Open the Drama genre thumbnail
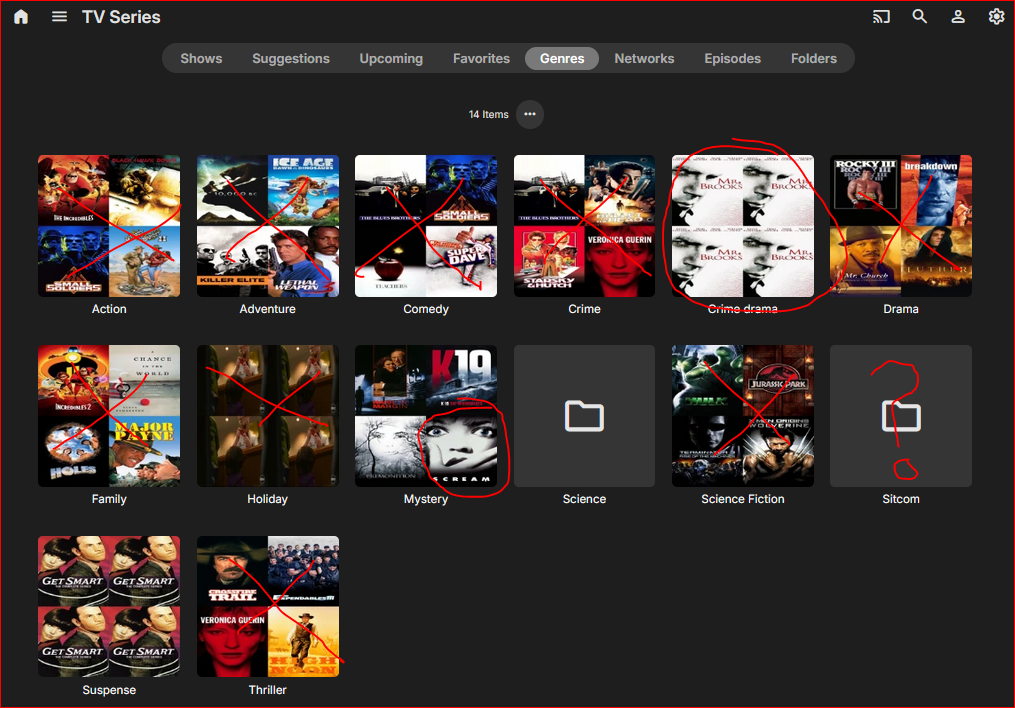This screenshot has width=1015, height=708. point(901,226)
